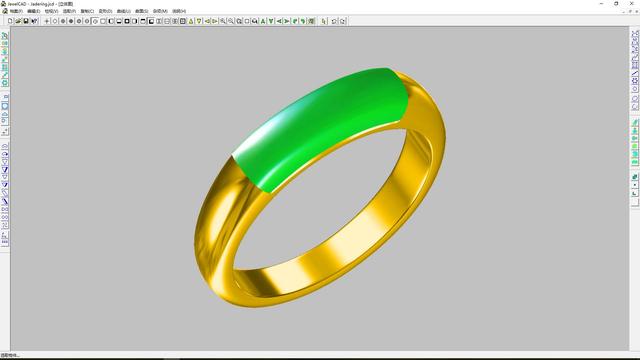Create a new file from the toolbar
Screen dimensions: 640x360
10,21
